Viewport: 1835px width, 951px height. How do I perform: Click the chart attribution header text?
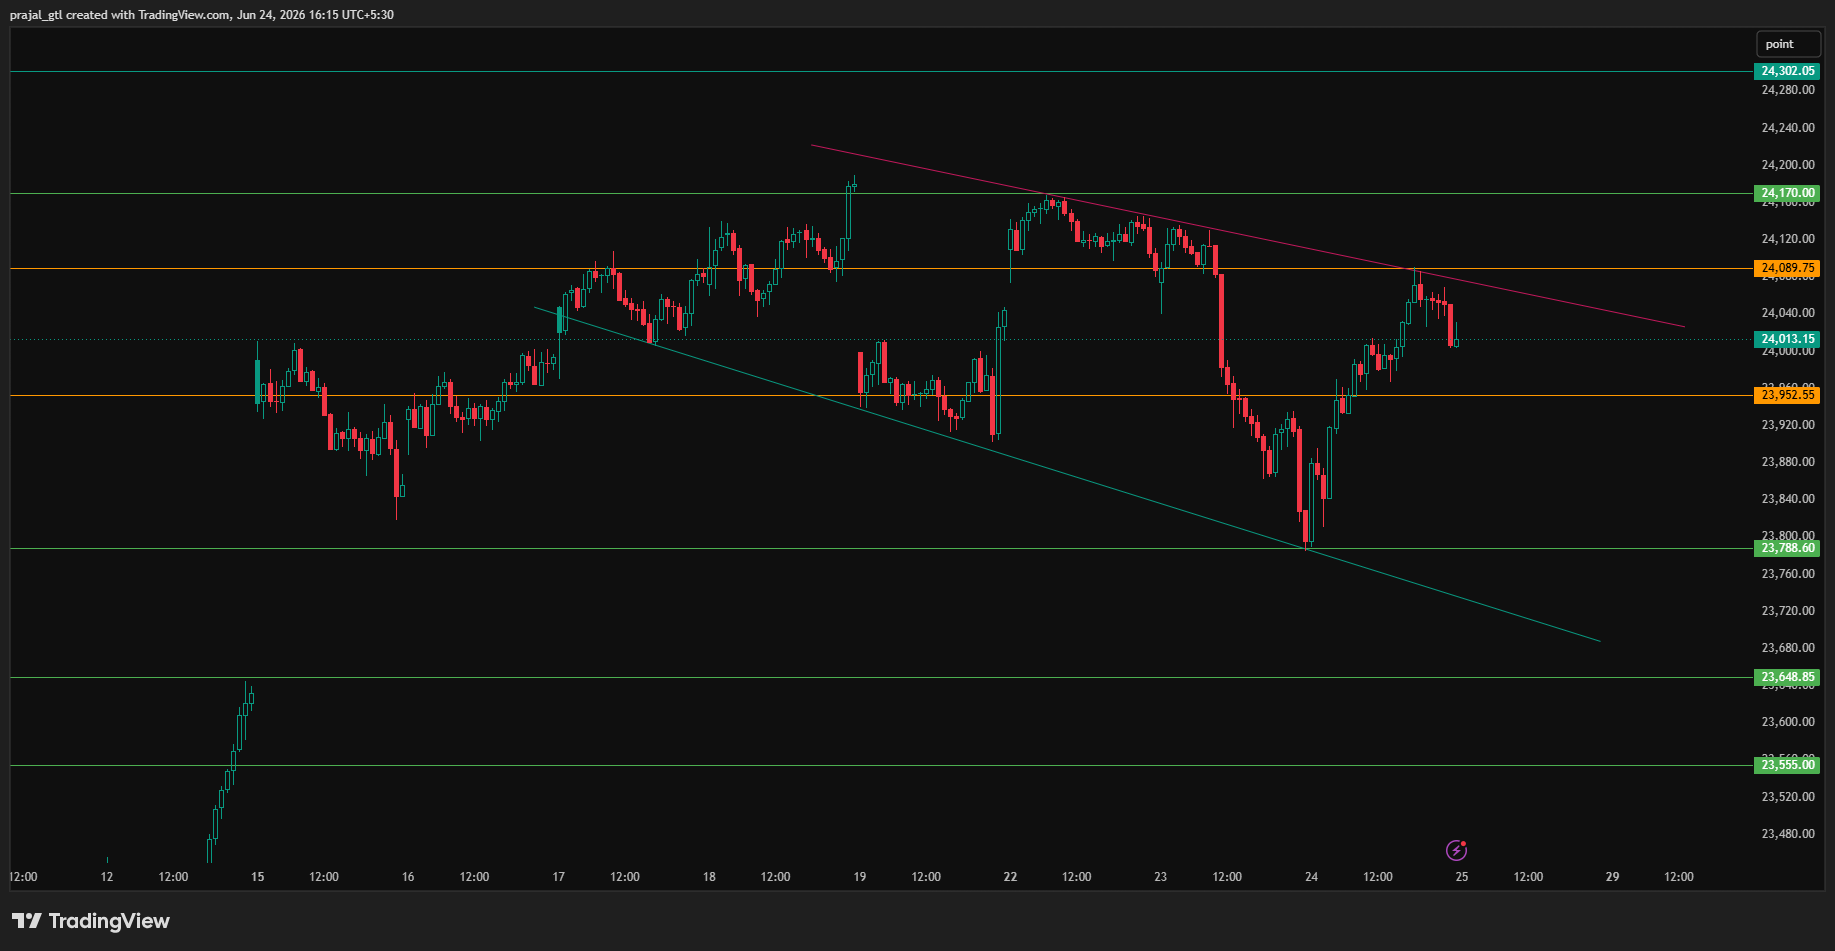[201, 15]
